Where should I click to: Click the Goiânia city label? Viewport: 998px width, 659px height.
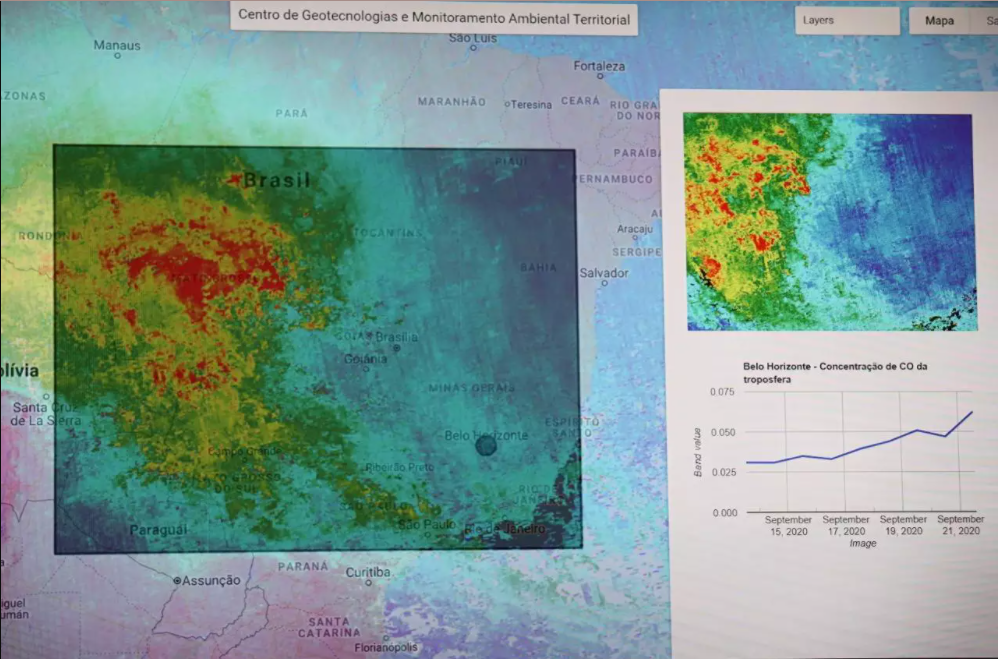click(x=364, y=359)
